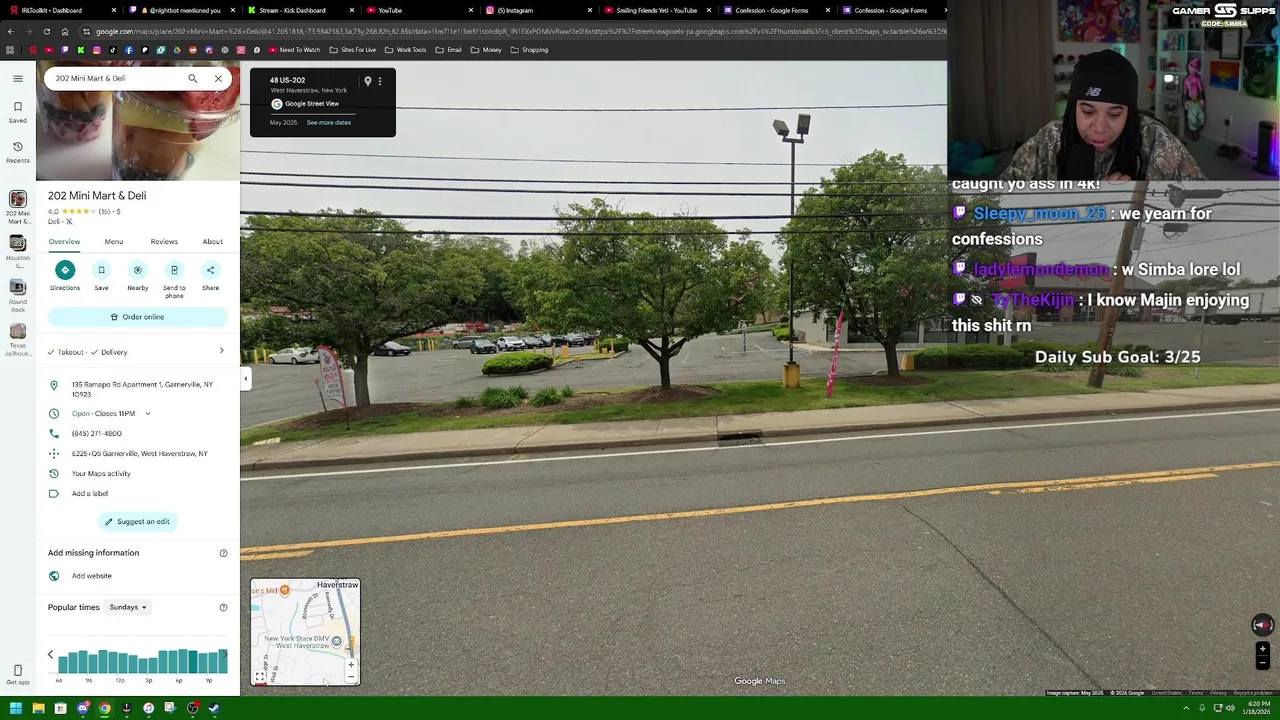Click Suggest an edit button

pyautogui.click(x=138, y=521)
